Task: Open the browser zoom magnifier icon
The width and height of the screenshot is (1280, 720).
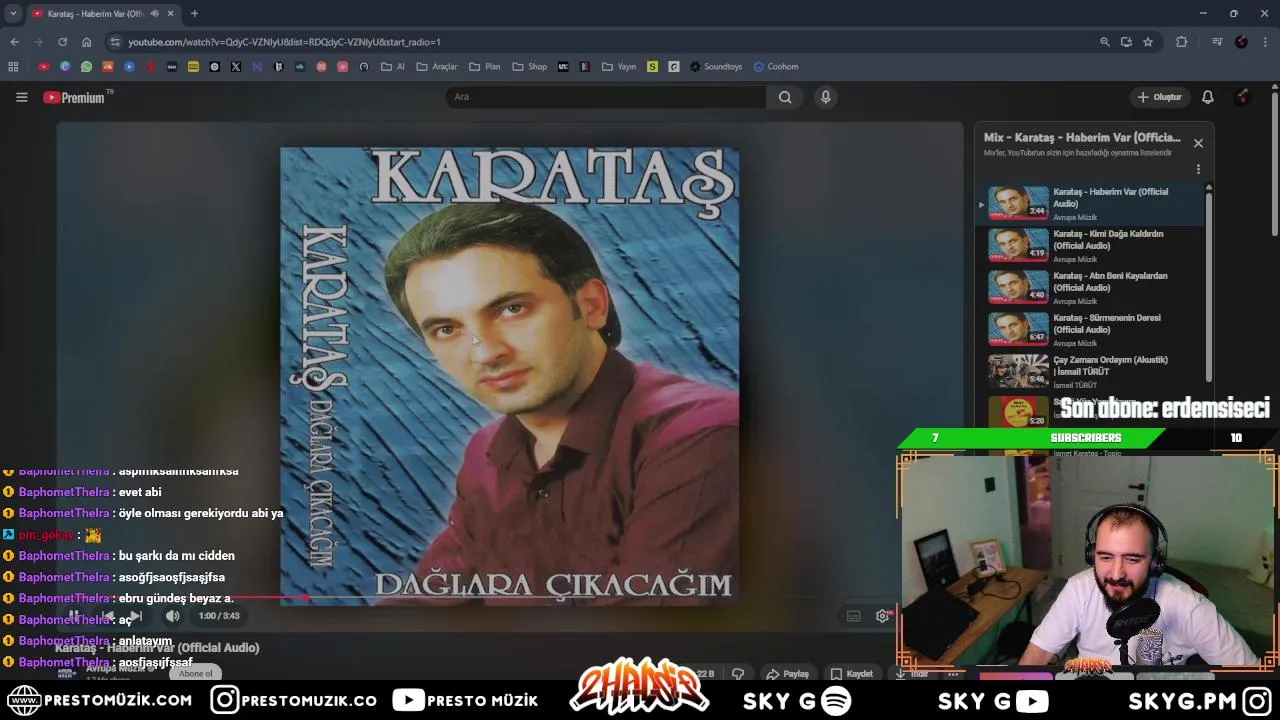Action: pos(1105,42)
